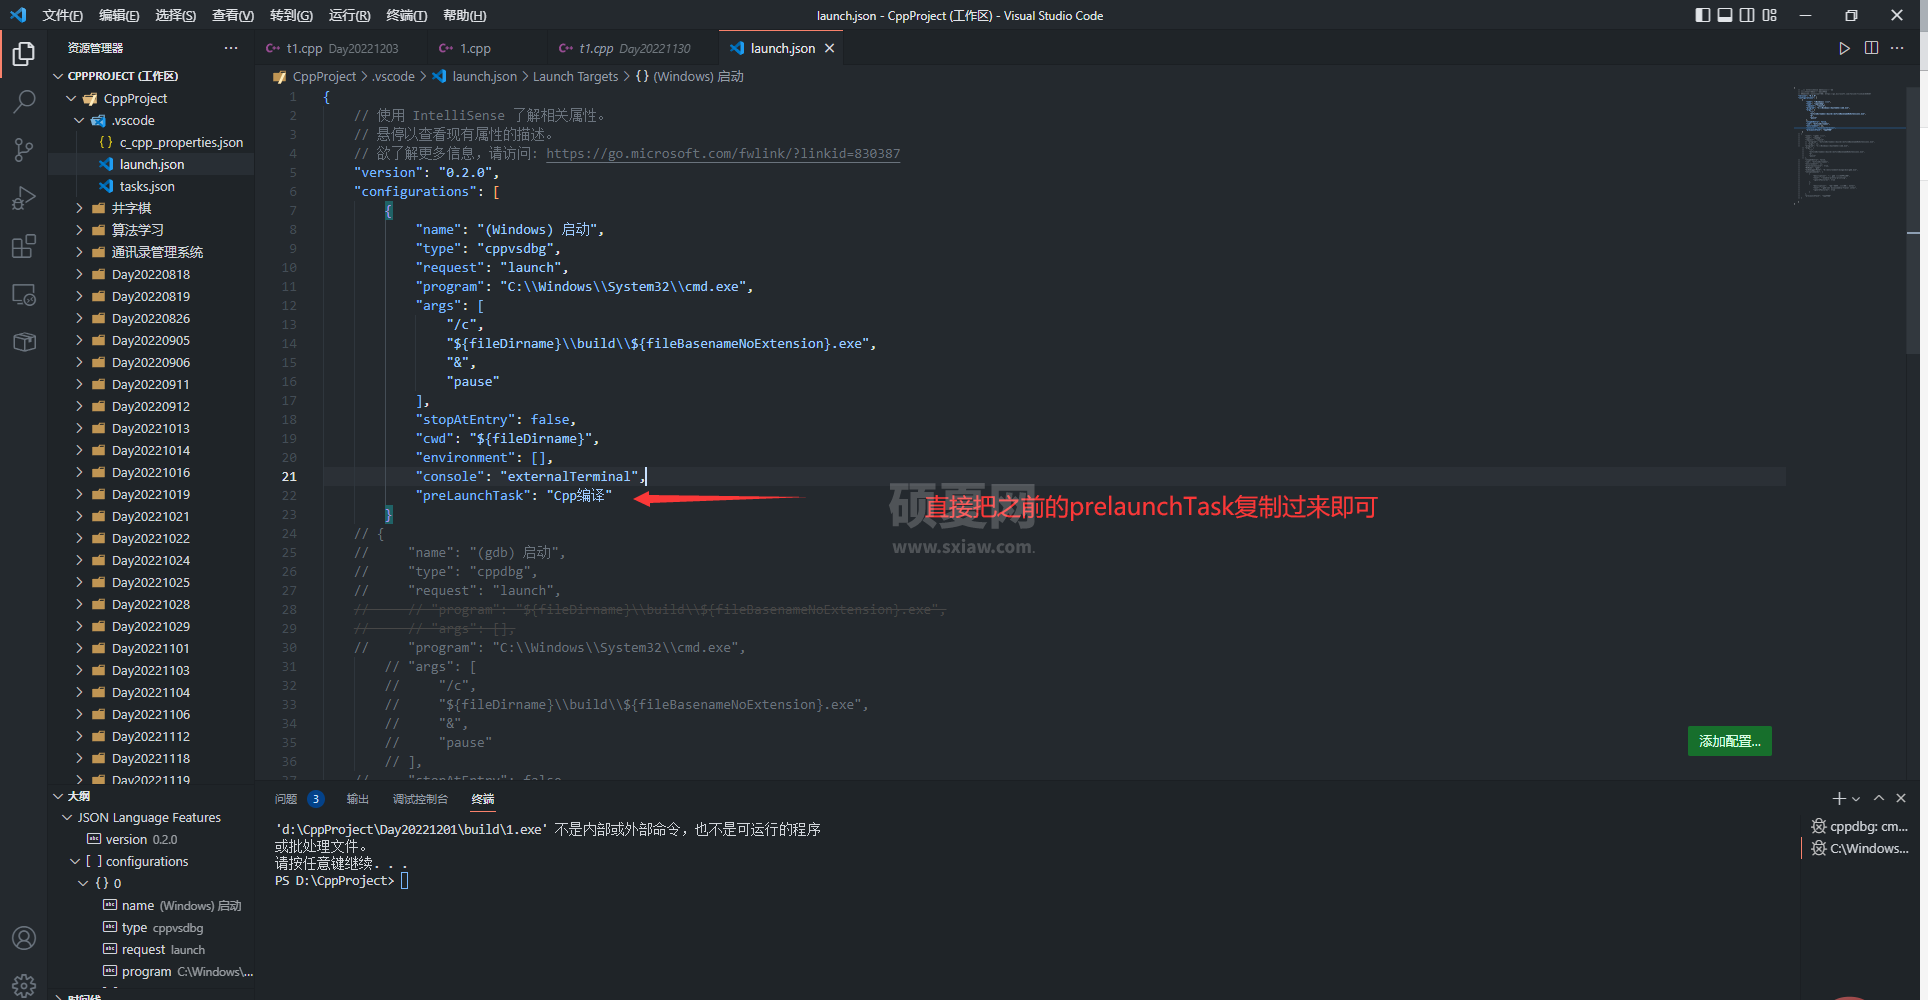Expand the 井字棋 folder
Image resolution: width=1928 pixels, height=1000 pixels.
[x=79, y=208]
